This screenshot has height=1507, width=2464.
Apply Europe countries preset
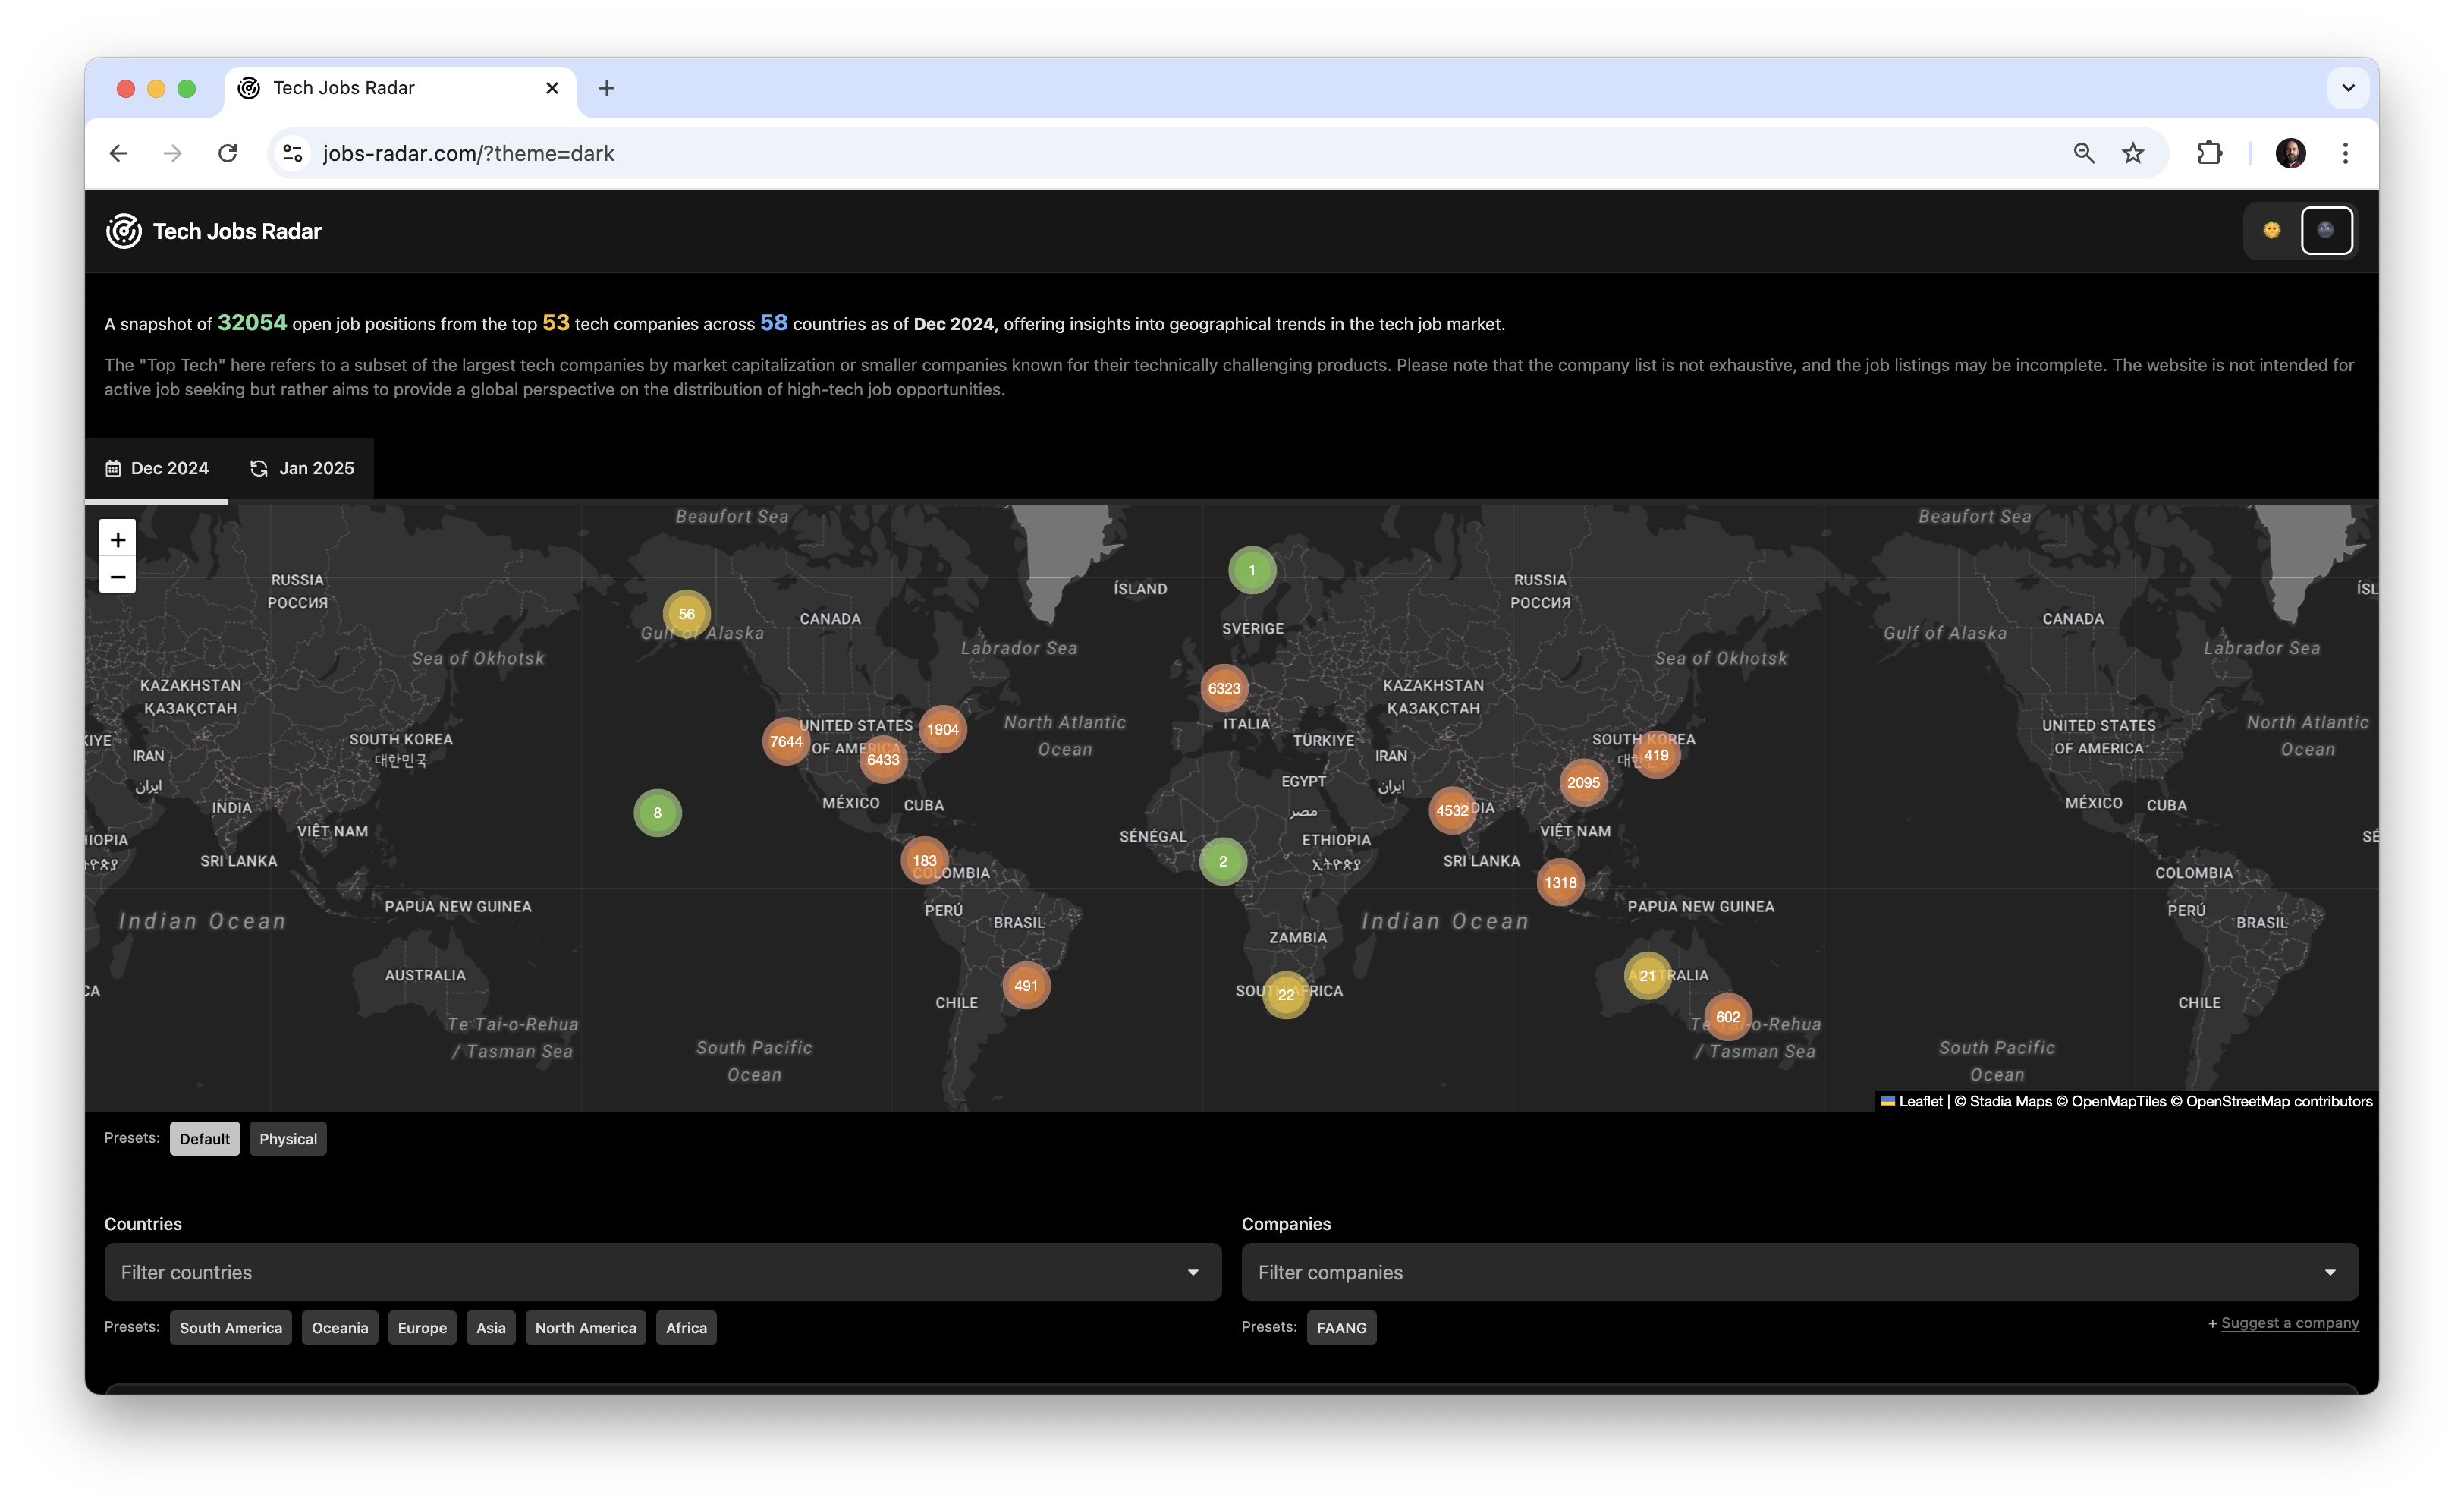coord(422,1327)
